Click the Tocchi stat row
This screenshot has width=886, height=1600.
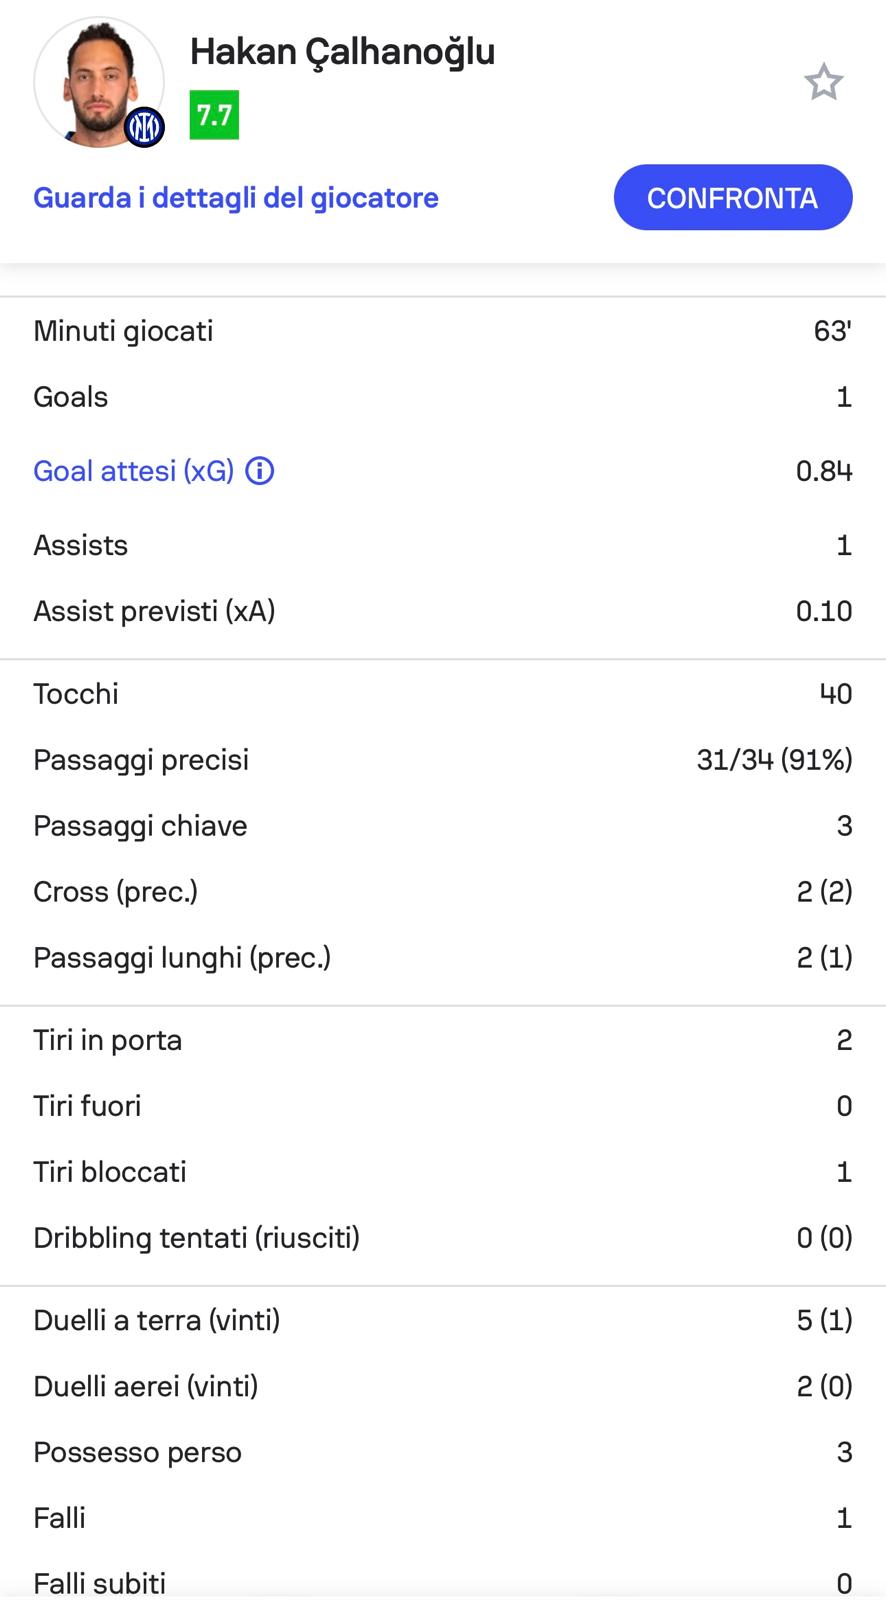(x=443, y=694)
